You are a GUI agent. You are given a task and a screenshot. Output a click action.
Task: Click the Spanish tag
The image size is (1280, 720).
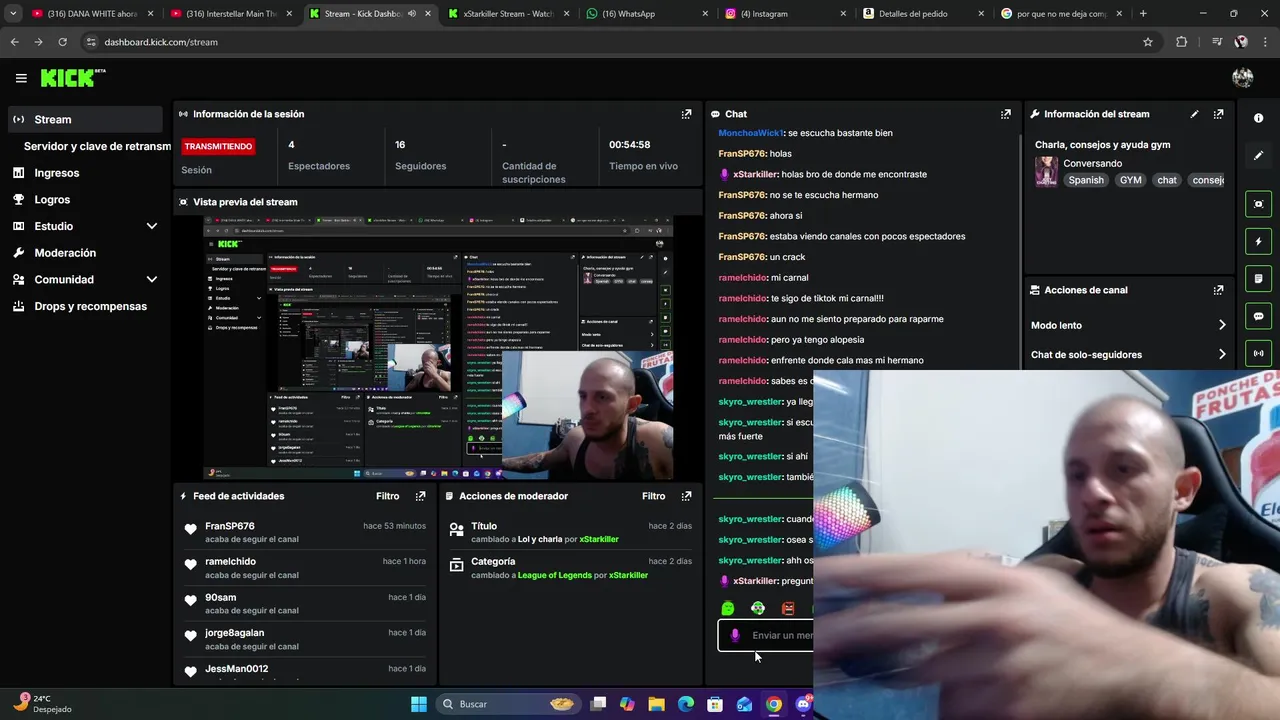point(1086,180)
